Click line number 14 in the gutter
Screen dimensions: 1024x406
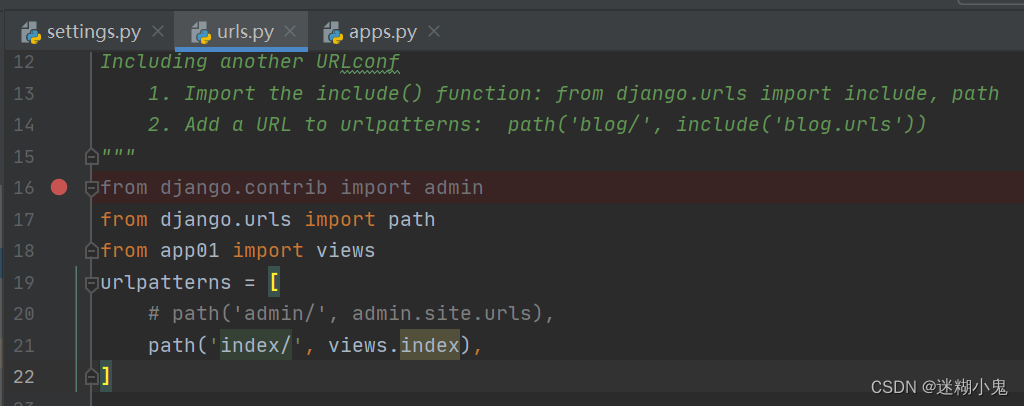pos(24,125)
